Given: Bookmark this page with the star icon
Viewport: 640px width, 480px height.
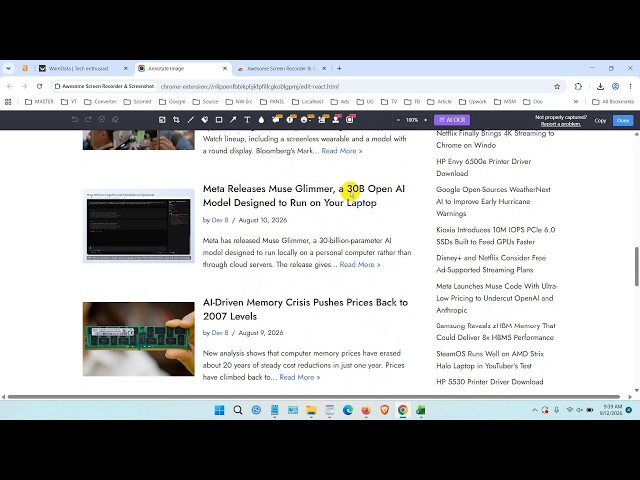Looking at the screenshot, I should [x=557, y=86].
